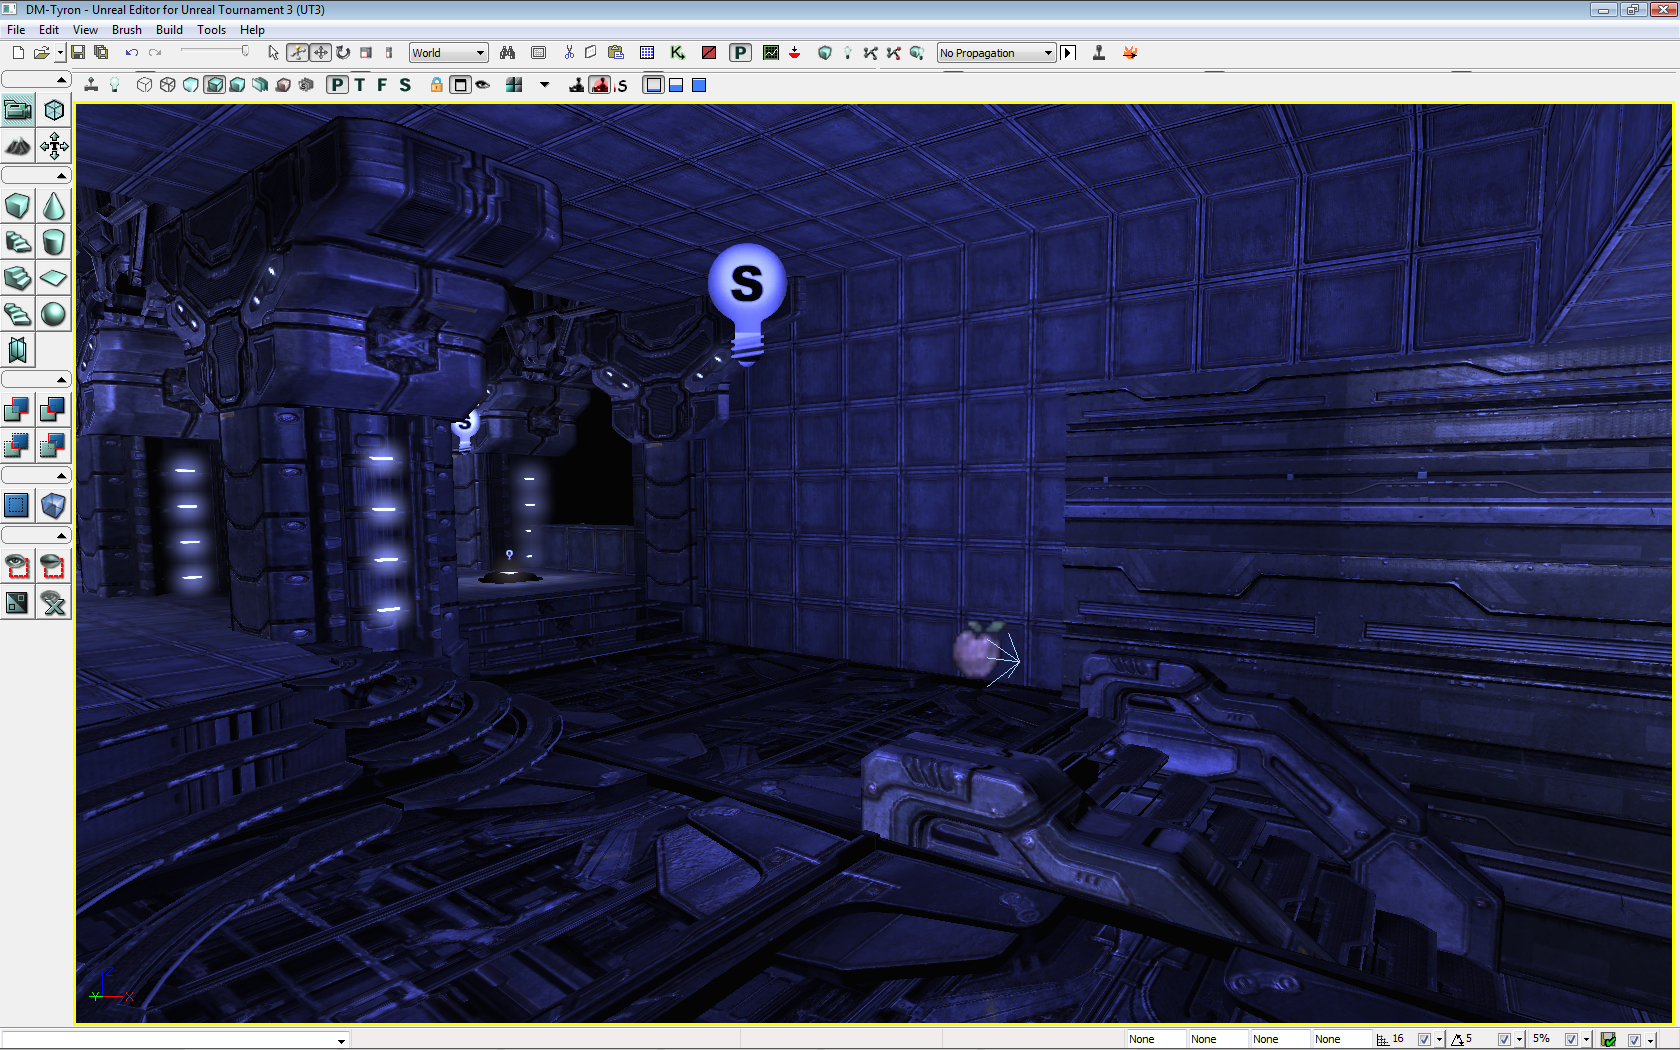1680x1050 pixels.
Task: Click the Save All icon
Action: [x=101, y=53]
